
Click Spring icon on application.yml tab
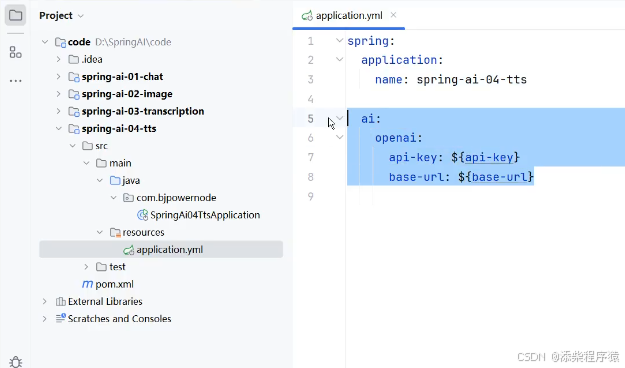point(307,16)
